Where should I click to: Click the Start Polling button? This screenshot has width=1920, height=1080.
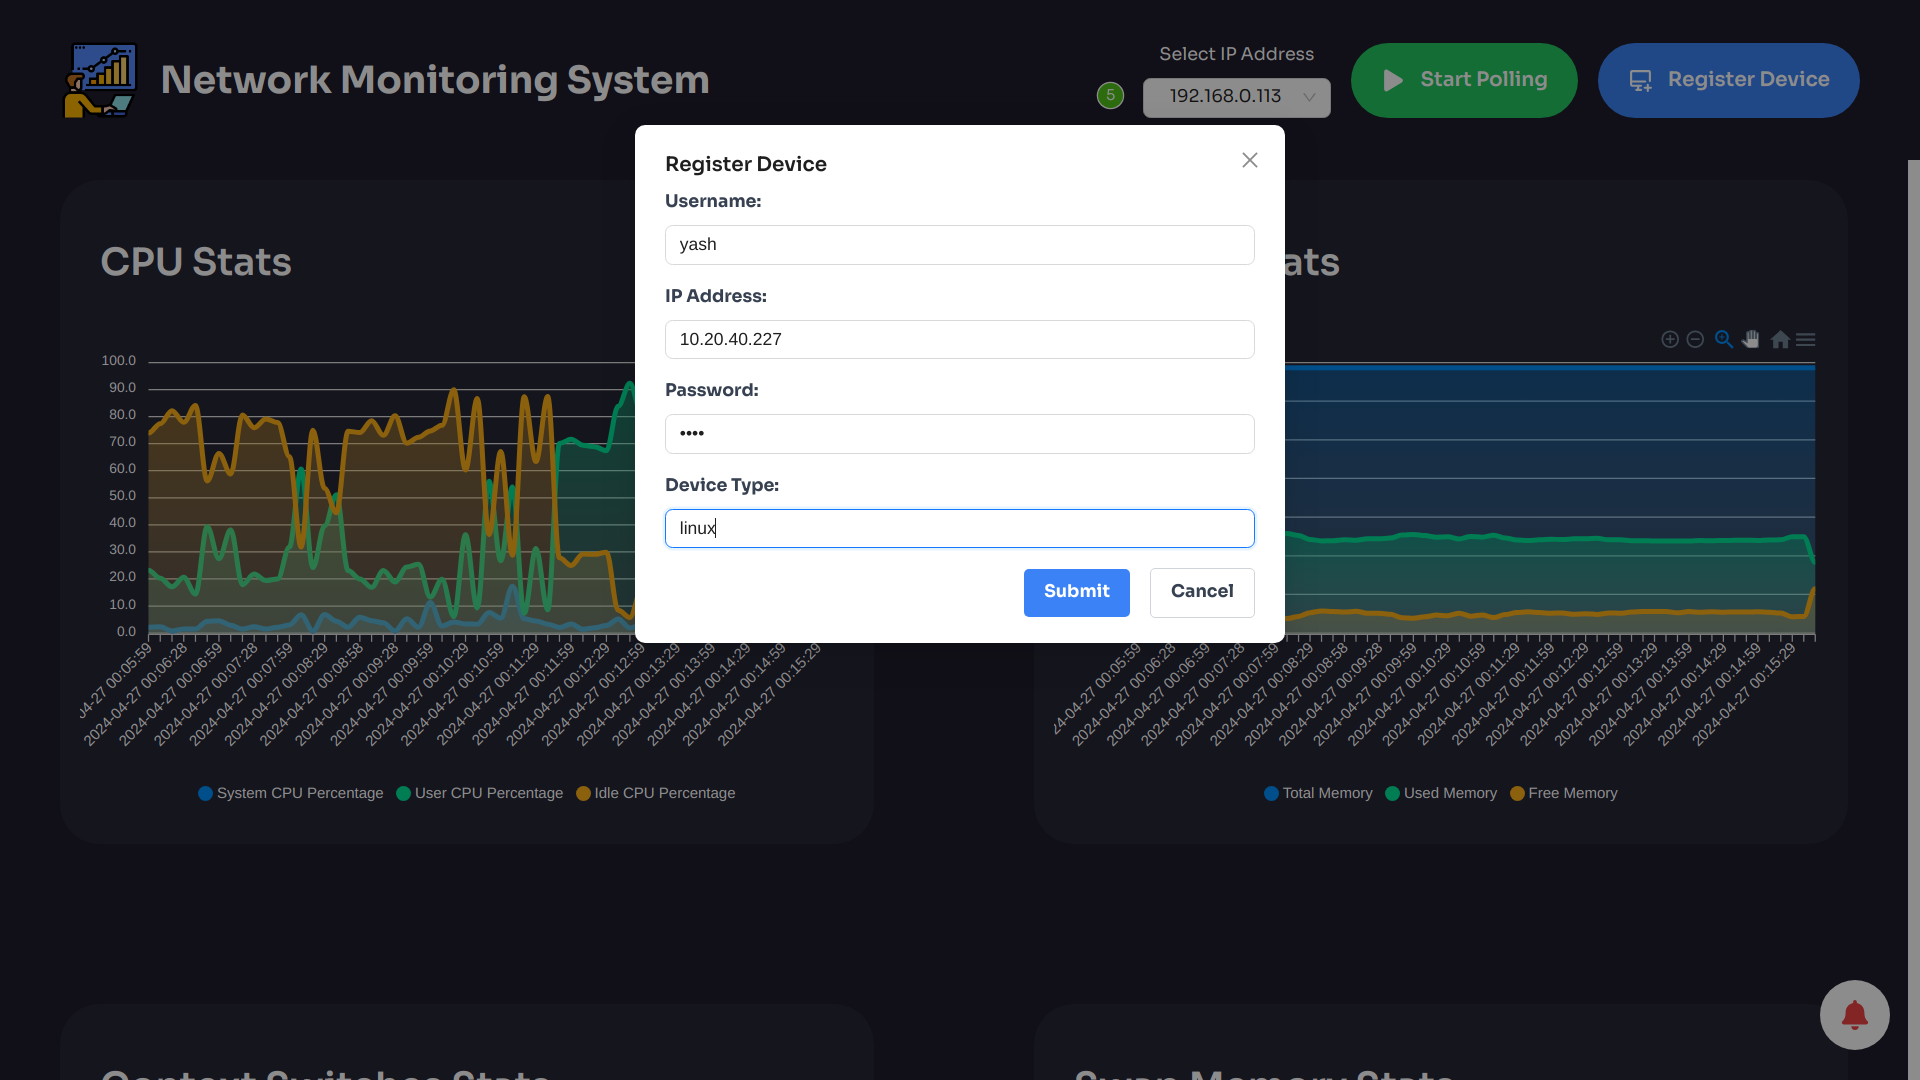click(1464, 80)
